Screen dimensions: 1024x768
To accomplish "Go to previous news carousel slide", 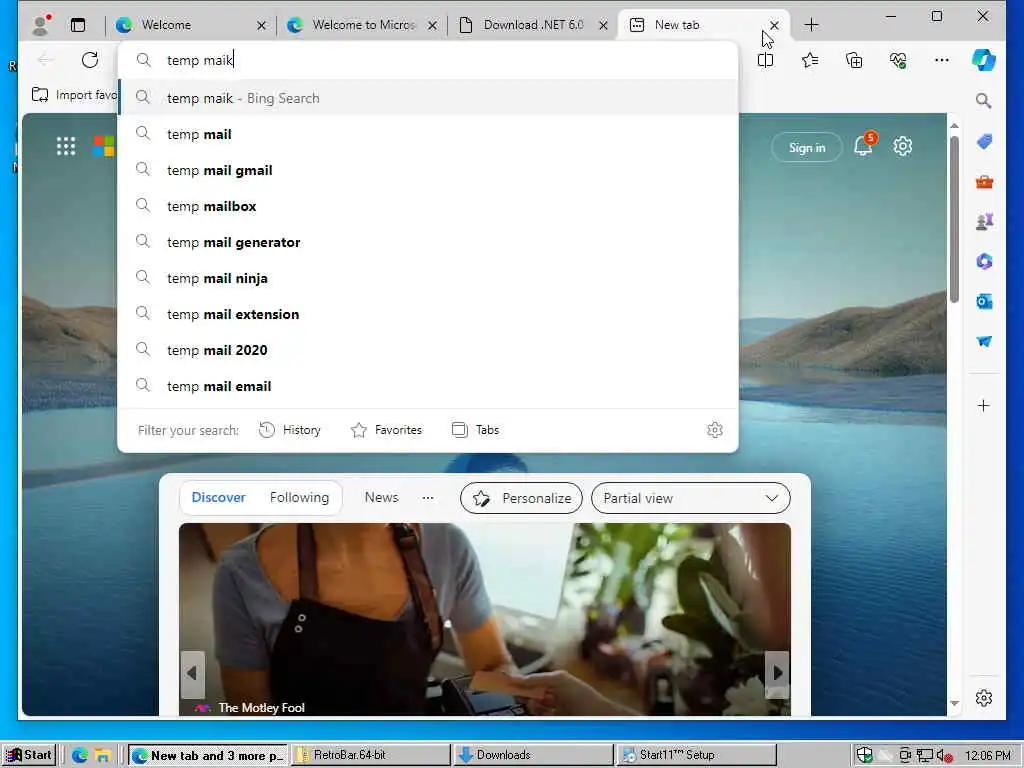I will click(192, 673).
